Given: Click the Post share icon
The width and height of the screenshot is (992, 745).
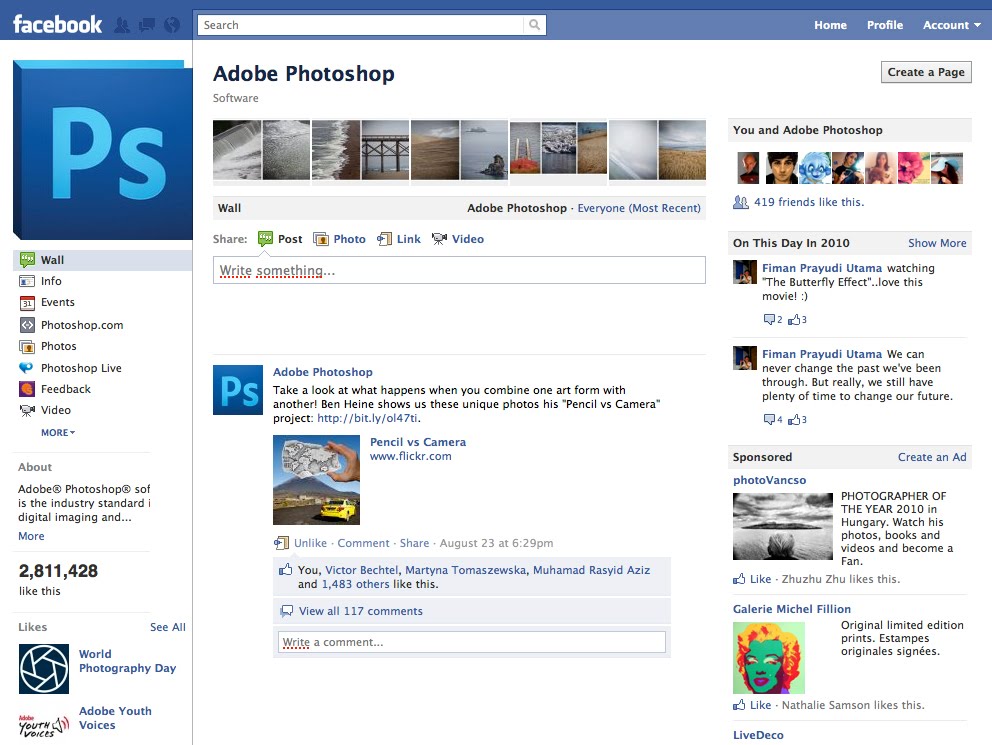Looking at the screenshot, I should tap(265, 239).
